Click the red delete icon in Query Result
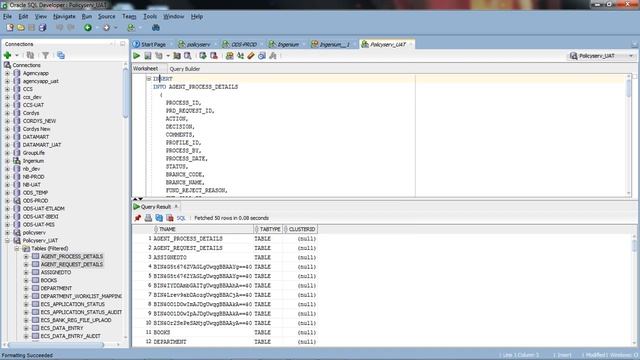This screenshot has width=640, height=360. (x=170, y=218)
